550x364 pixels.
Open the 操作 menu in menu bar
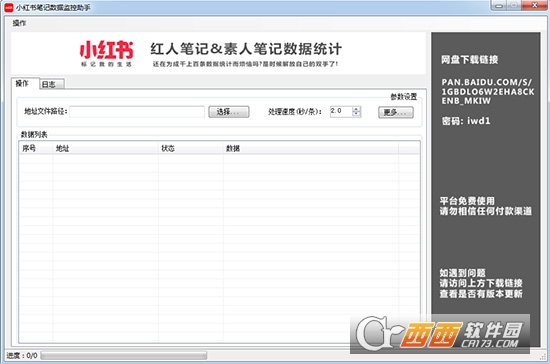[x=19, y=23]
